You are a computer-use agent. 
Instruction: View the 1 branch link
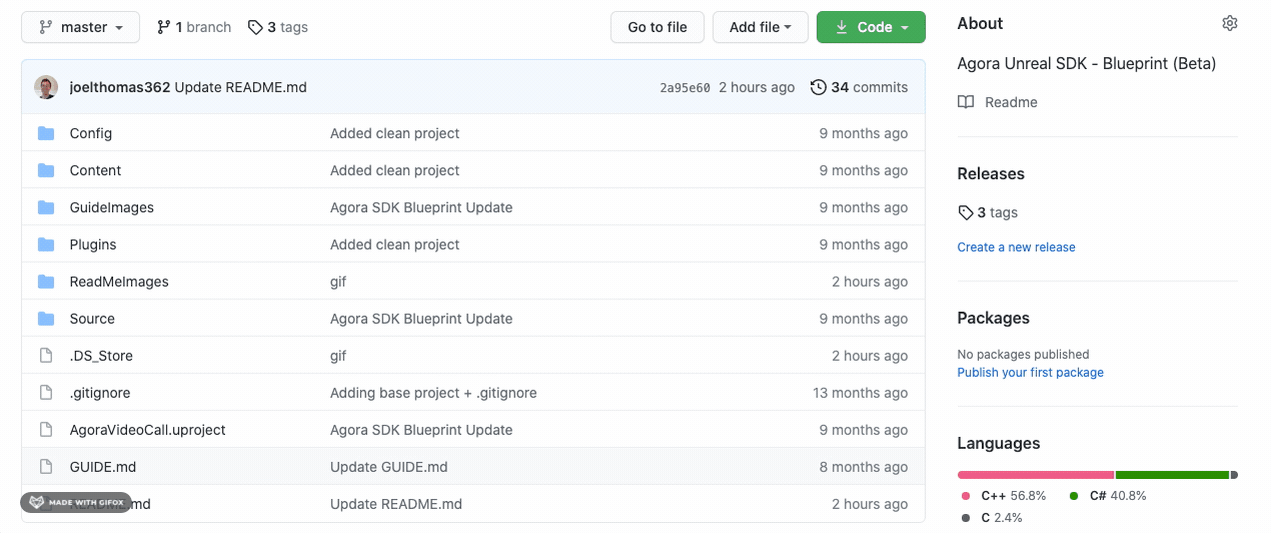pos(194,27)
